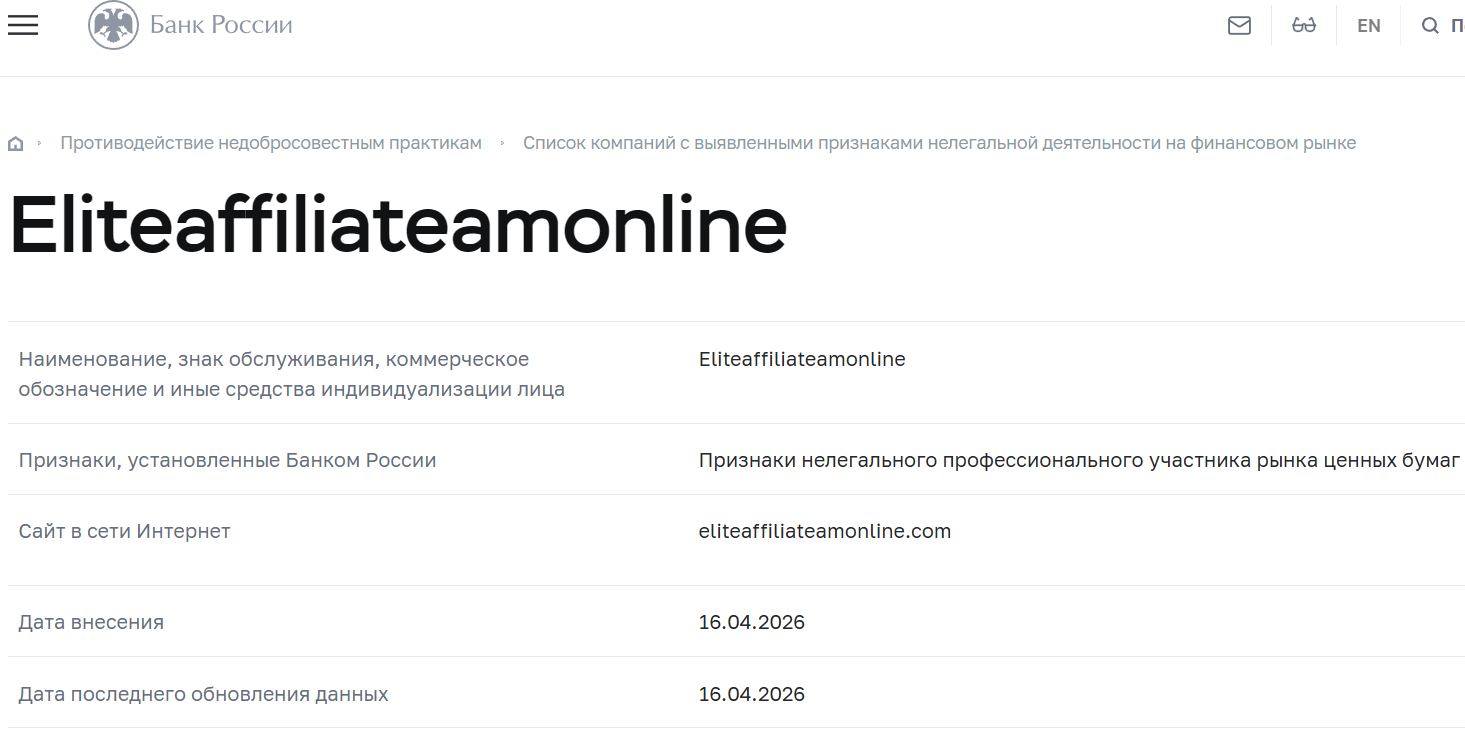
Task: Click the Дата последнего обновления данных label
Action: 204,693
